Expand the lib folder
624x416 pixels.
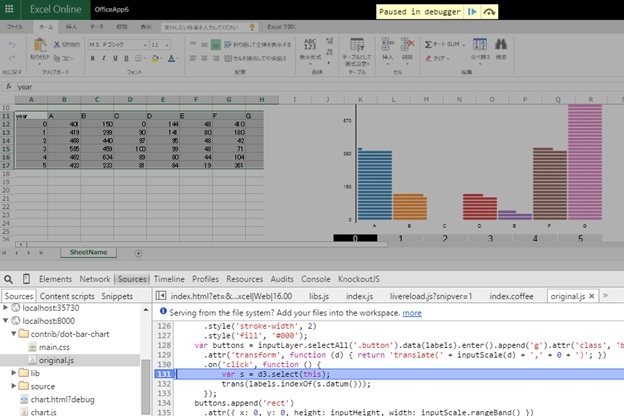pyautogui.click(x=14, y=373)
